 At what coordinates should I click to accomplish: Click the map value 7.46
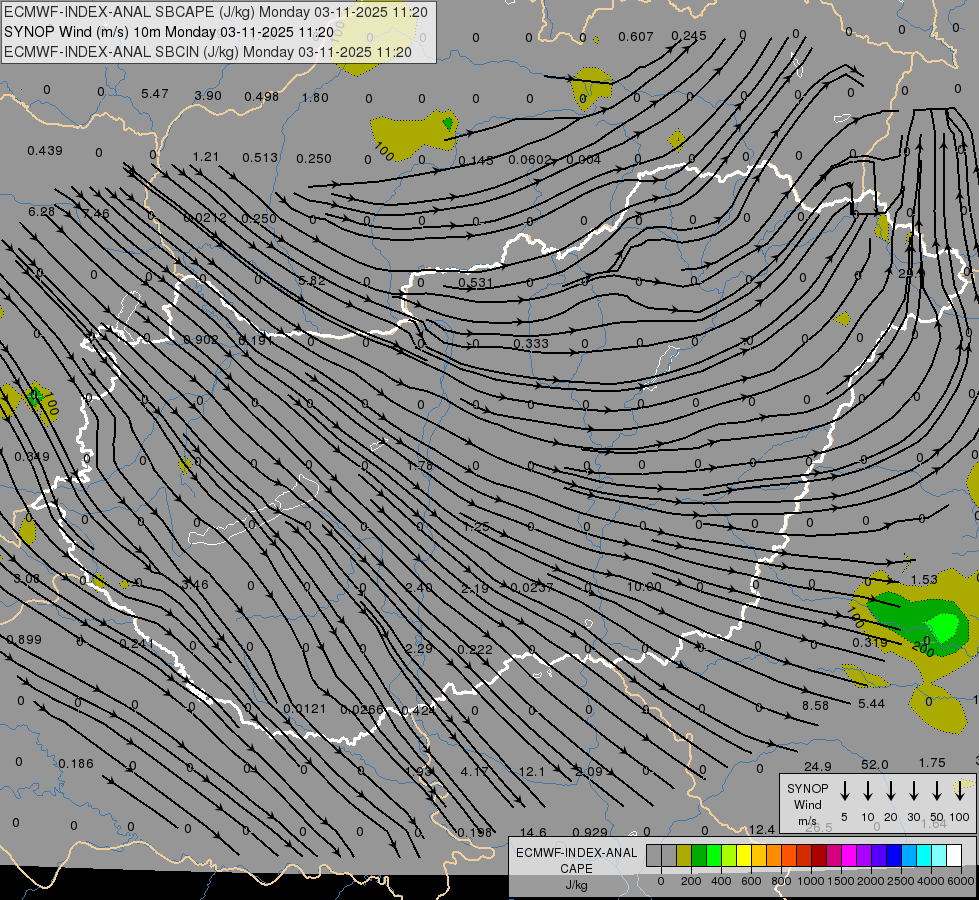pos(96,214)
